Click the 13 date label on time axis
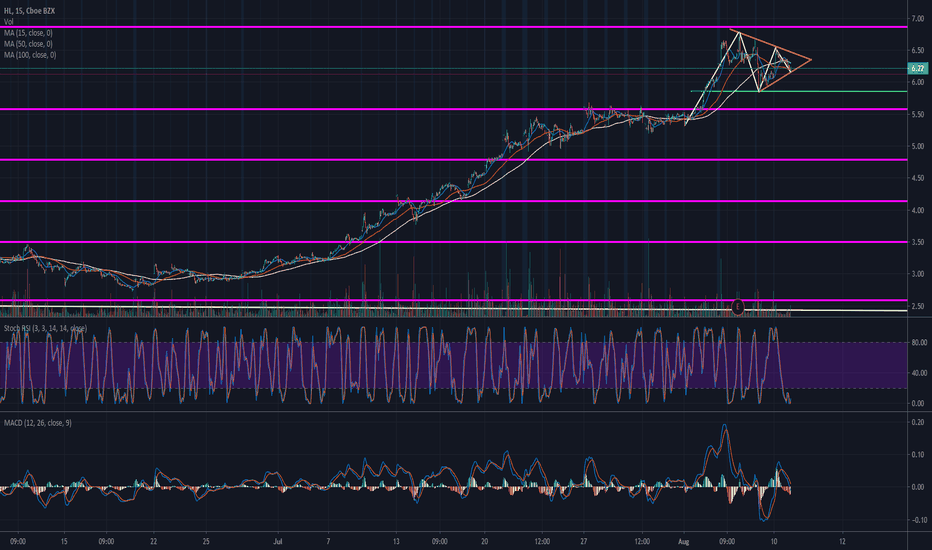 pyautogui.click(x=396, y=542)
